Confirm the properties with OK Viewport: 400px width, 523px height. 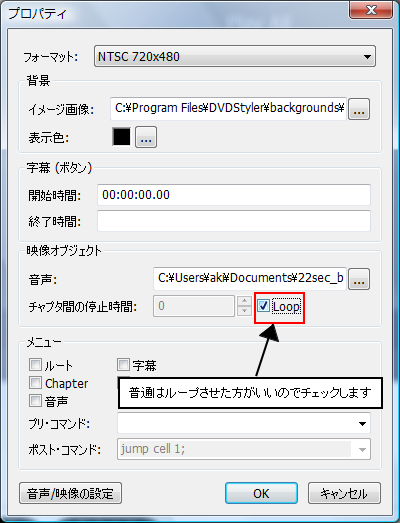(x=261, y=493)
